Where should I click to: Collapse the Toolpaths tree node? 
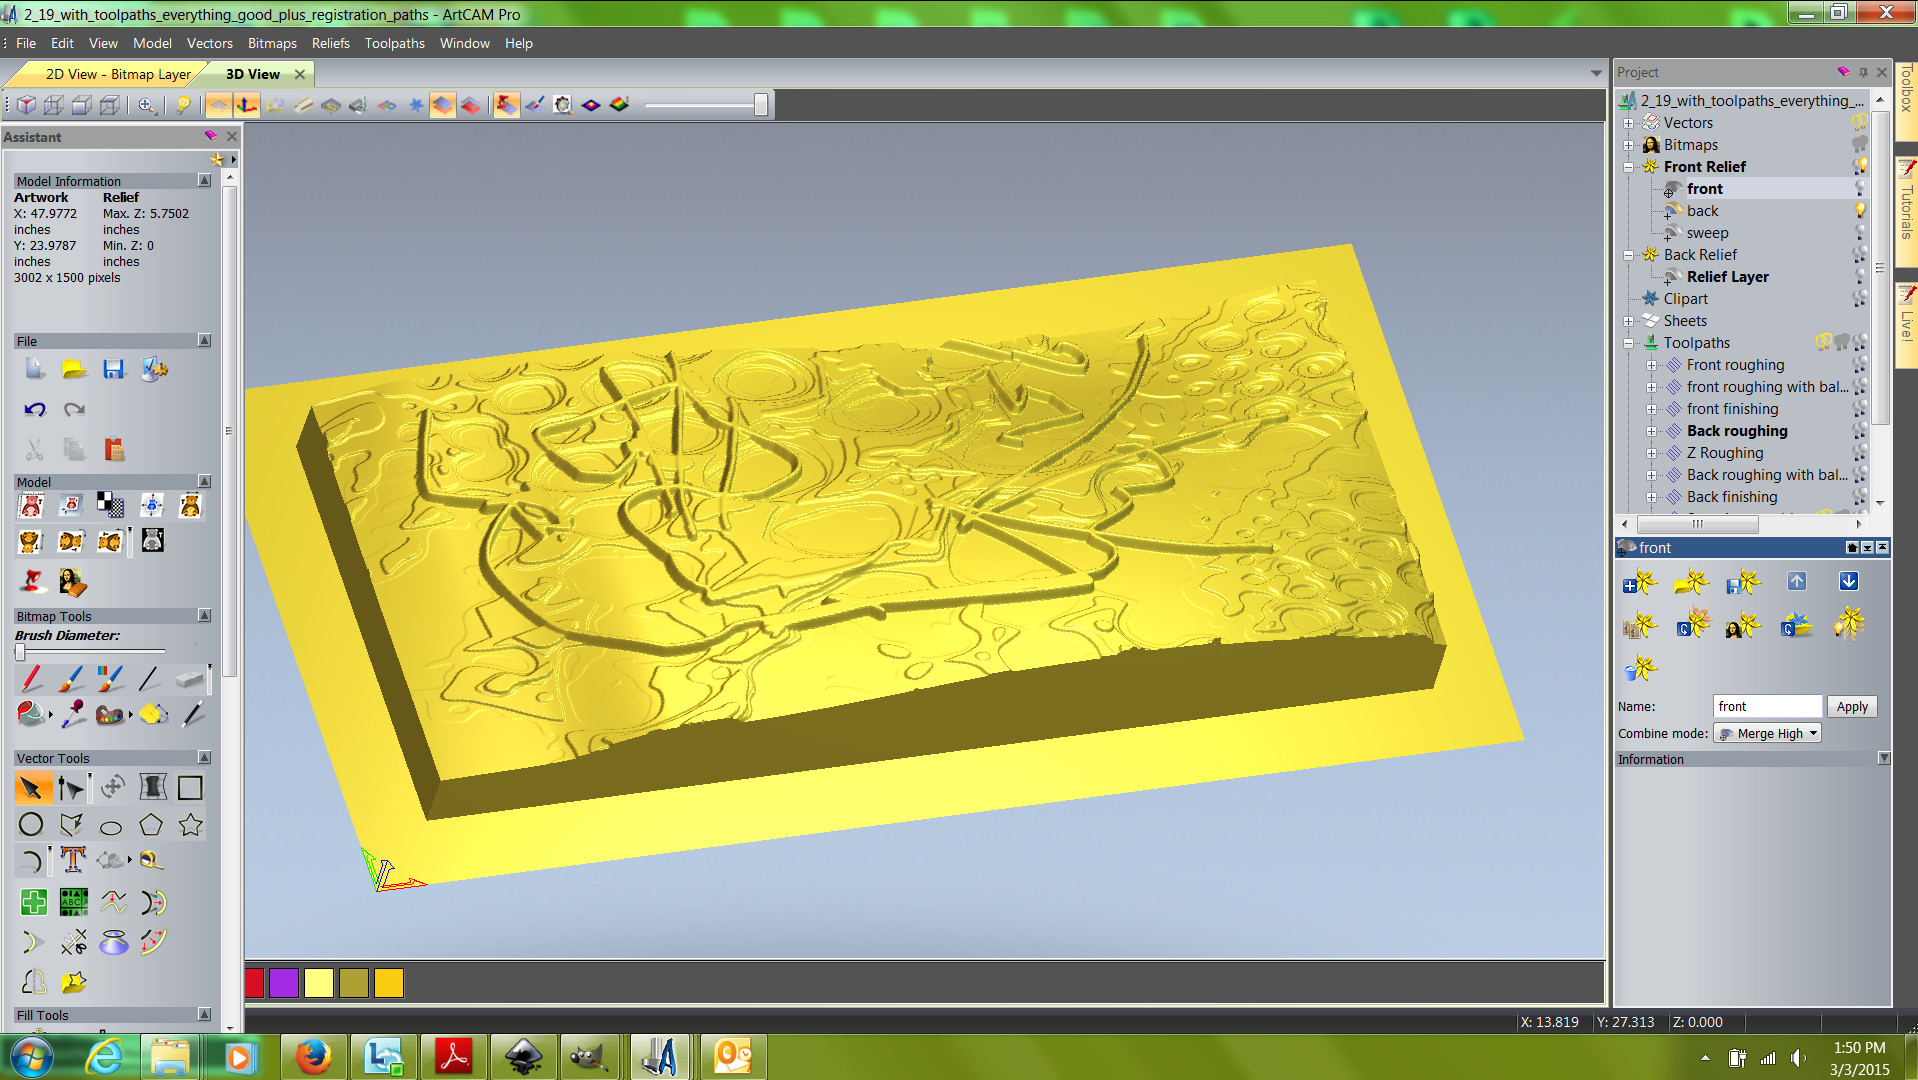(x=1628, y=343)
